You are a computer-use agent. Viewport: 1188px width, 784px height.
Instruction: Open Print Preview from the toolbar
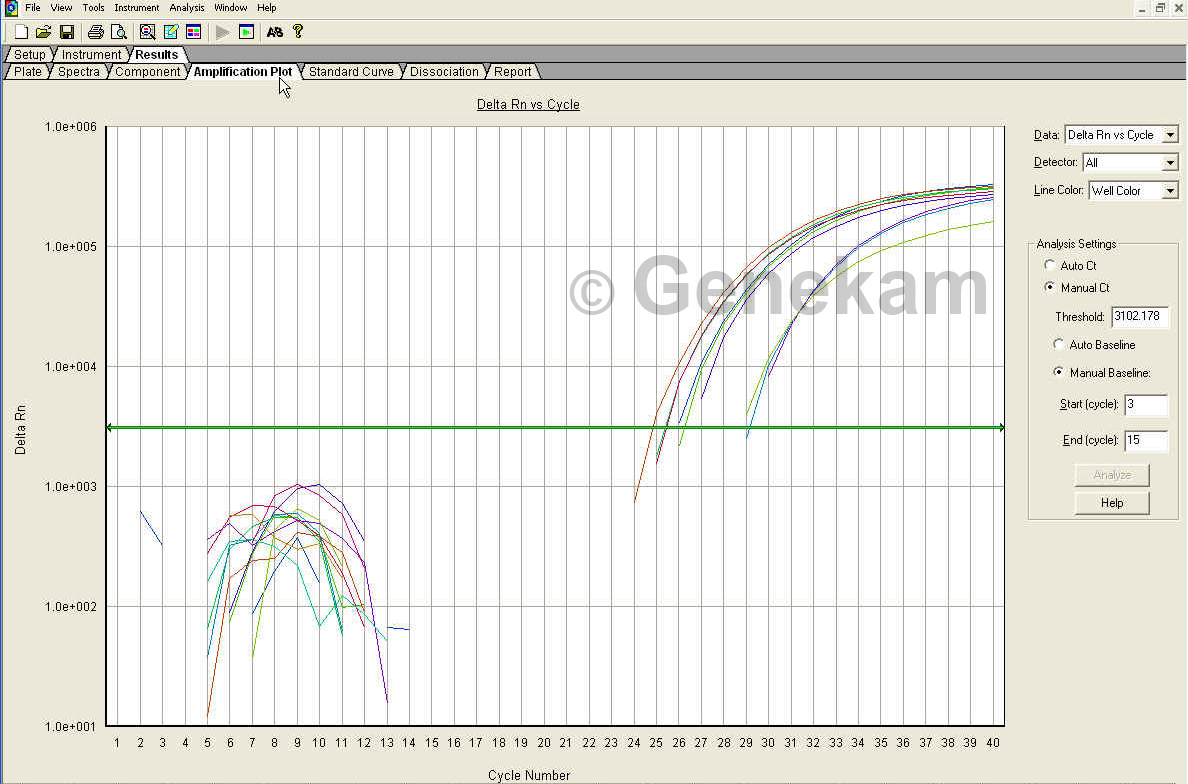pos(119,32)
